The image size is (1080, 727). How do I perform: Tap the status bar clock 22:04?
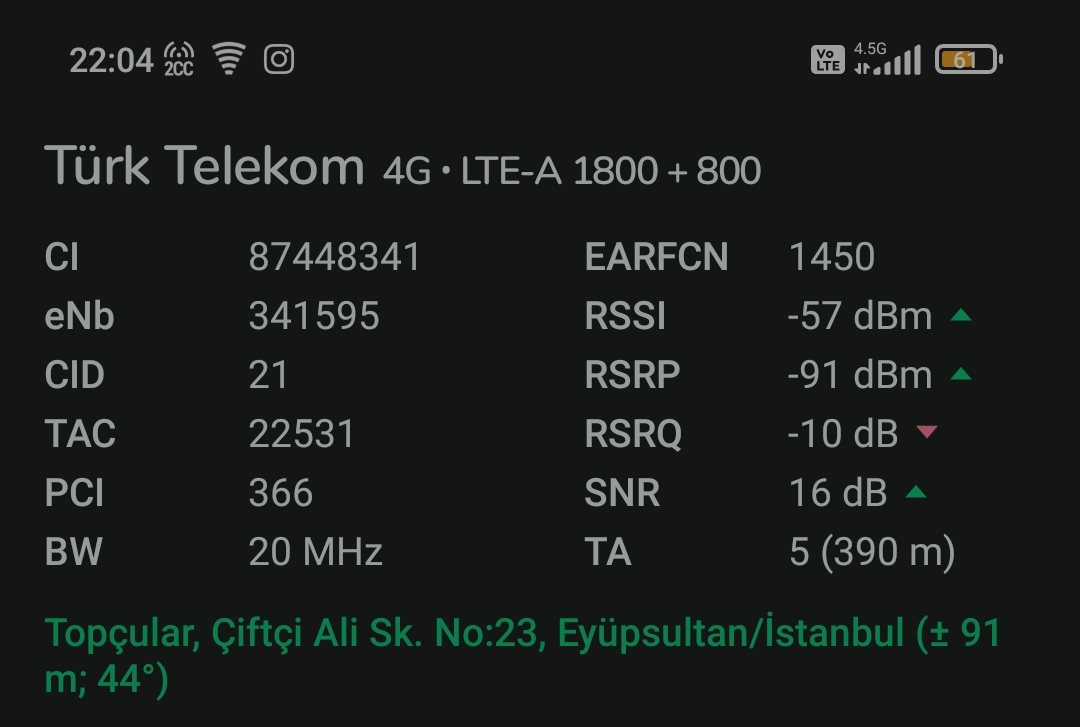pos(111,61)
